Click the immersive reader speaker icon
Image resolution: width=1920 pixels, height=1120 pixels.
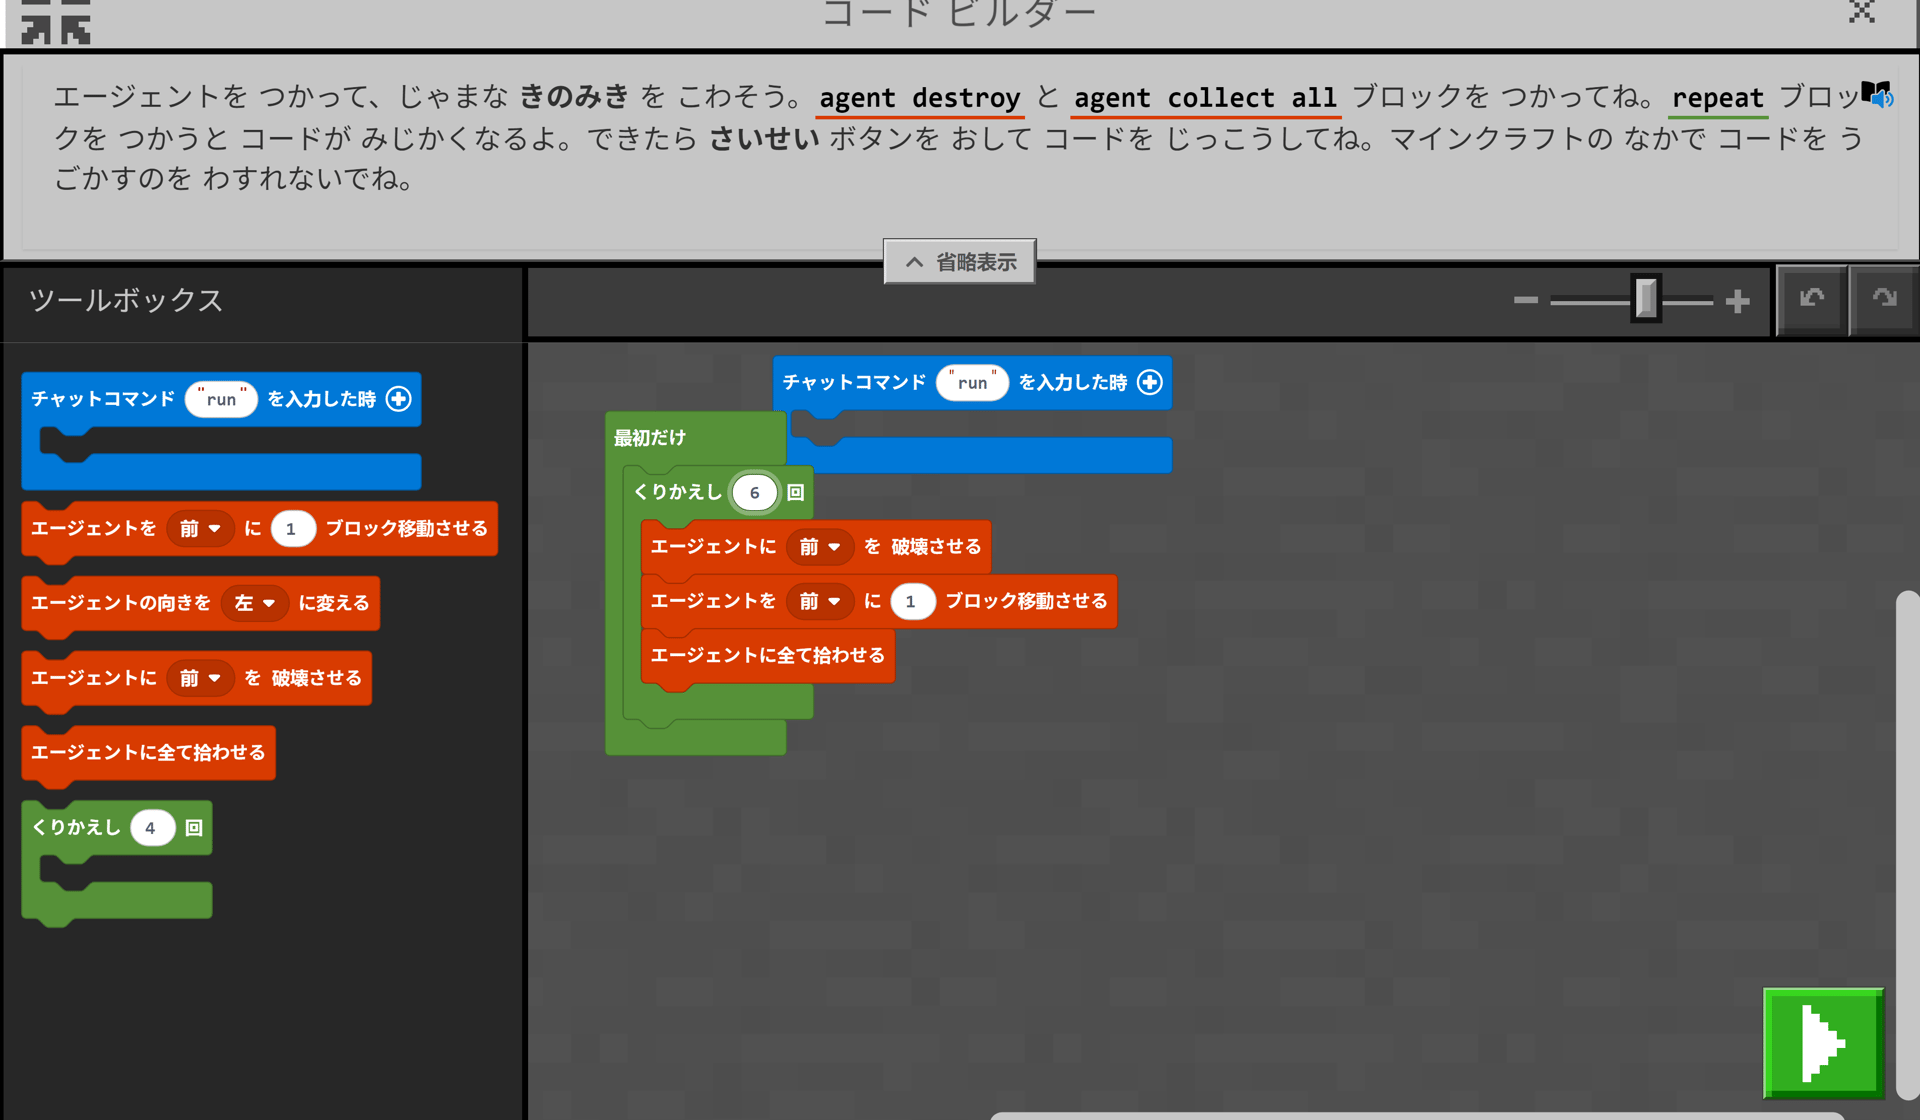[x=1878, y=95]
